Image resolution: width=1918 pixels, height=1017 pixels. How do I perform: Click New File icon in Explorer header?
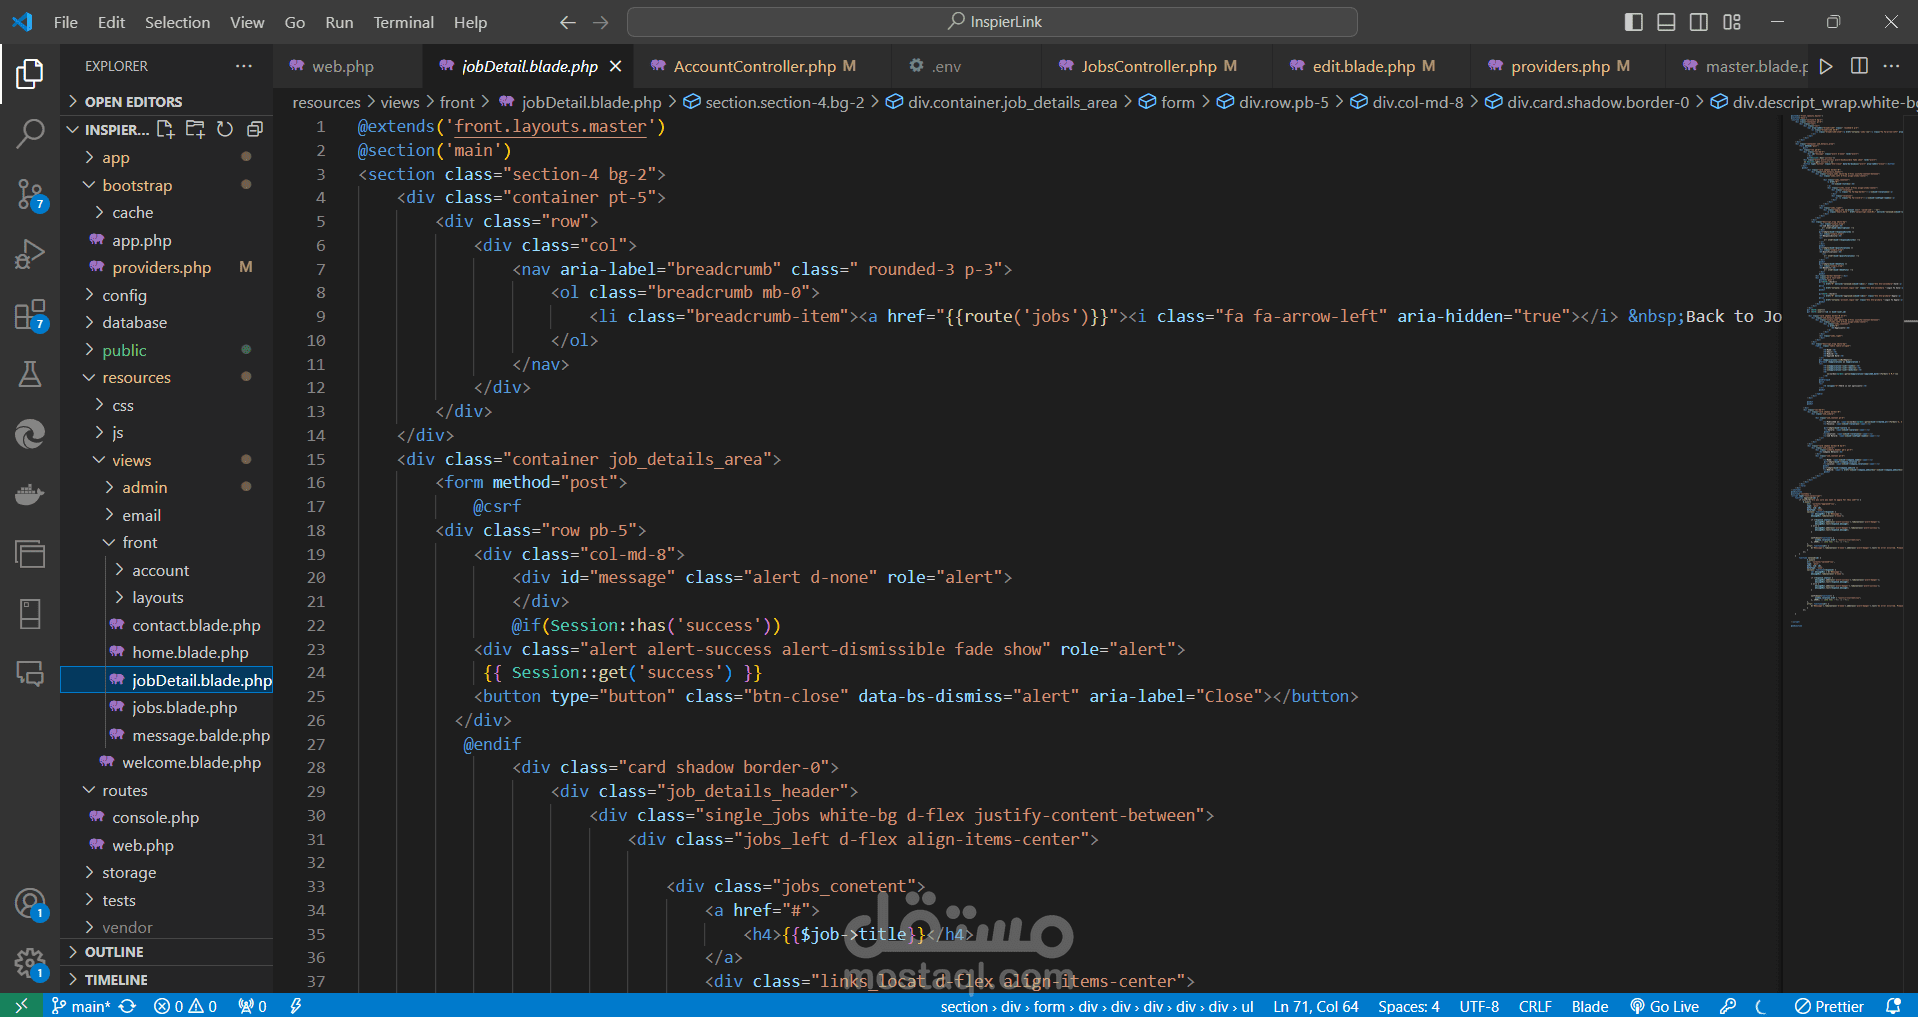[166, 129]
